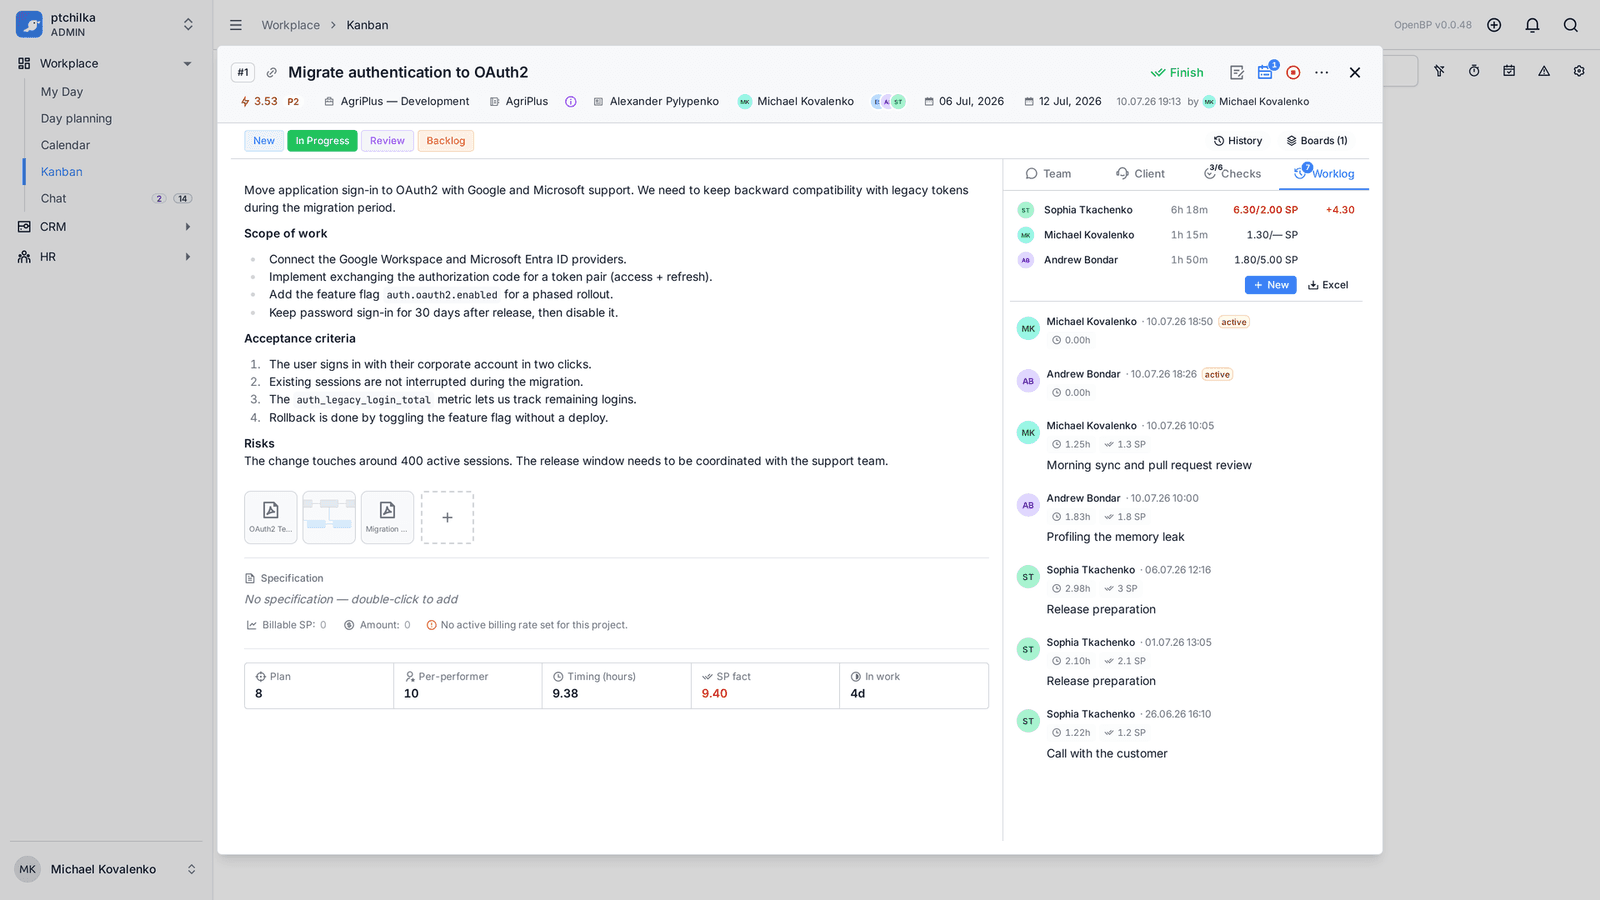Open the calendar-check icon on Kanban toolbar

pos(1509,71)
